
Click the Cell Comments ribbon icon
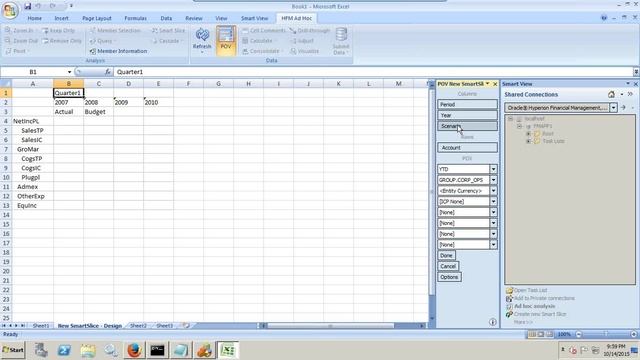click(245, 31)
